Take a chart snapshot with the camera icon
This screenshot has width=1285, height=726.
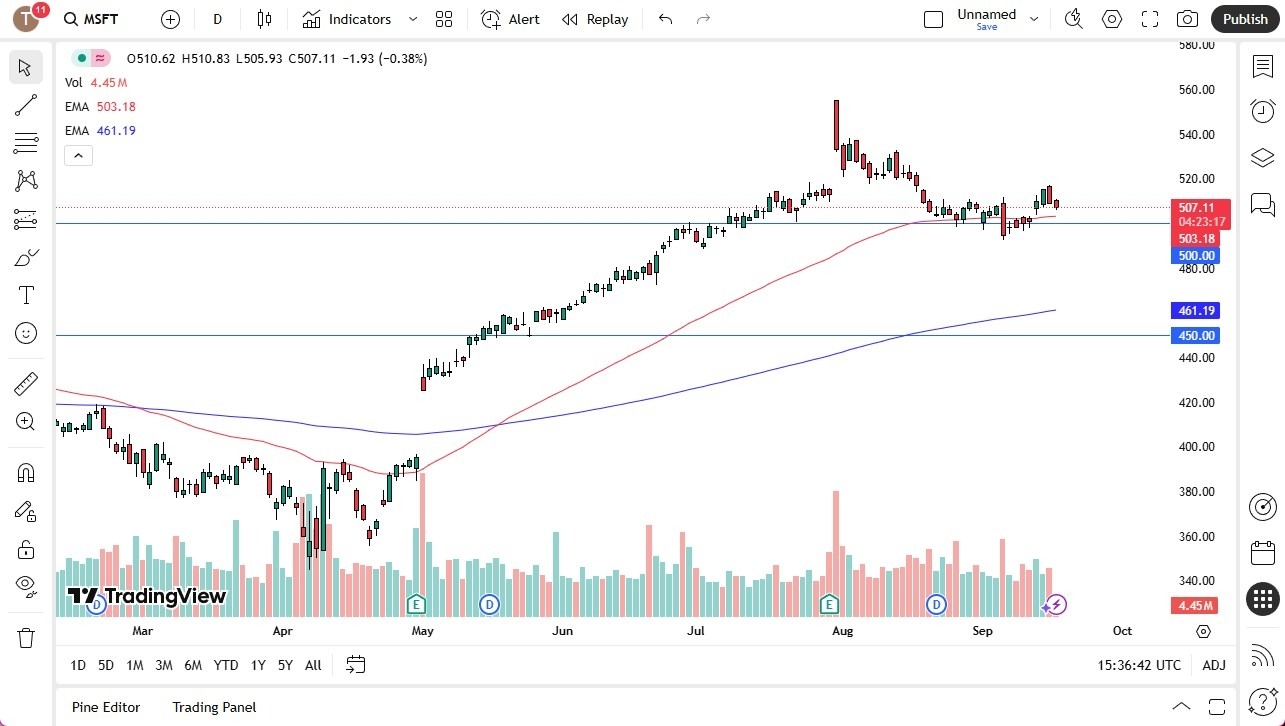click(x=1187, y=19)
